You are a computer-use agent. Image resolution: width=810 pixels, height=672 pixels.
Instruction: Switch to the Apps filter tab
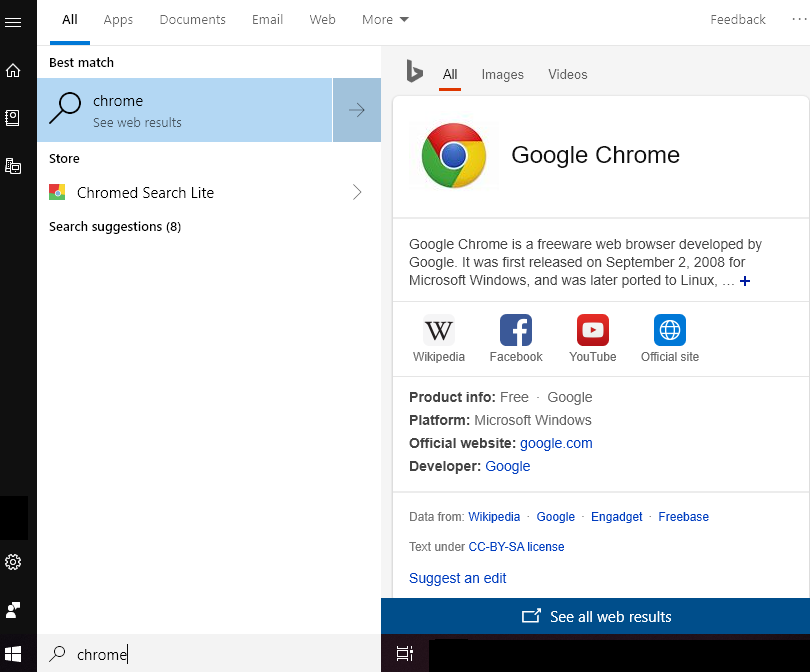tap(118, 20)
